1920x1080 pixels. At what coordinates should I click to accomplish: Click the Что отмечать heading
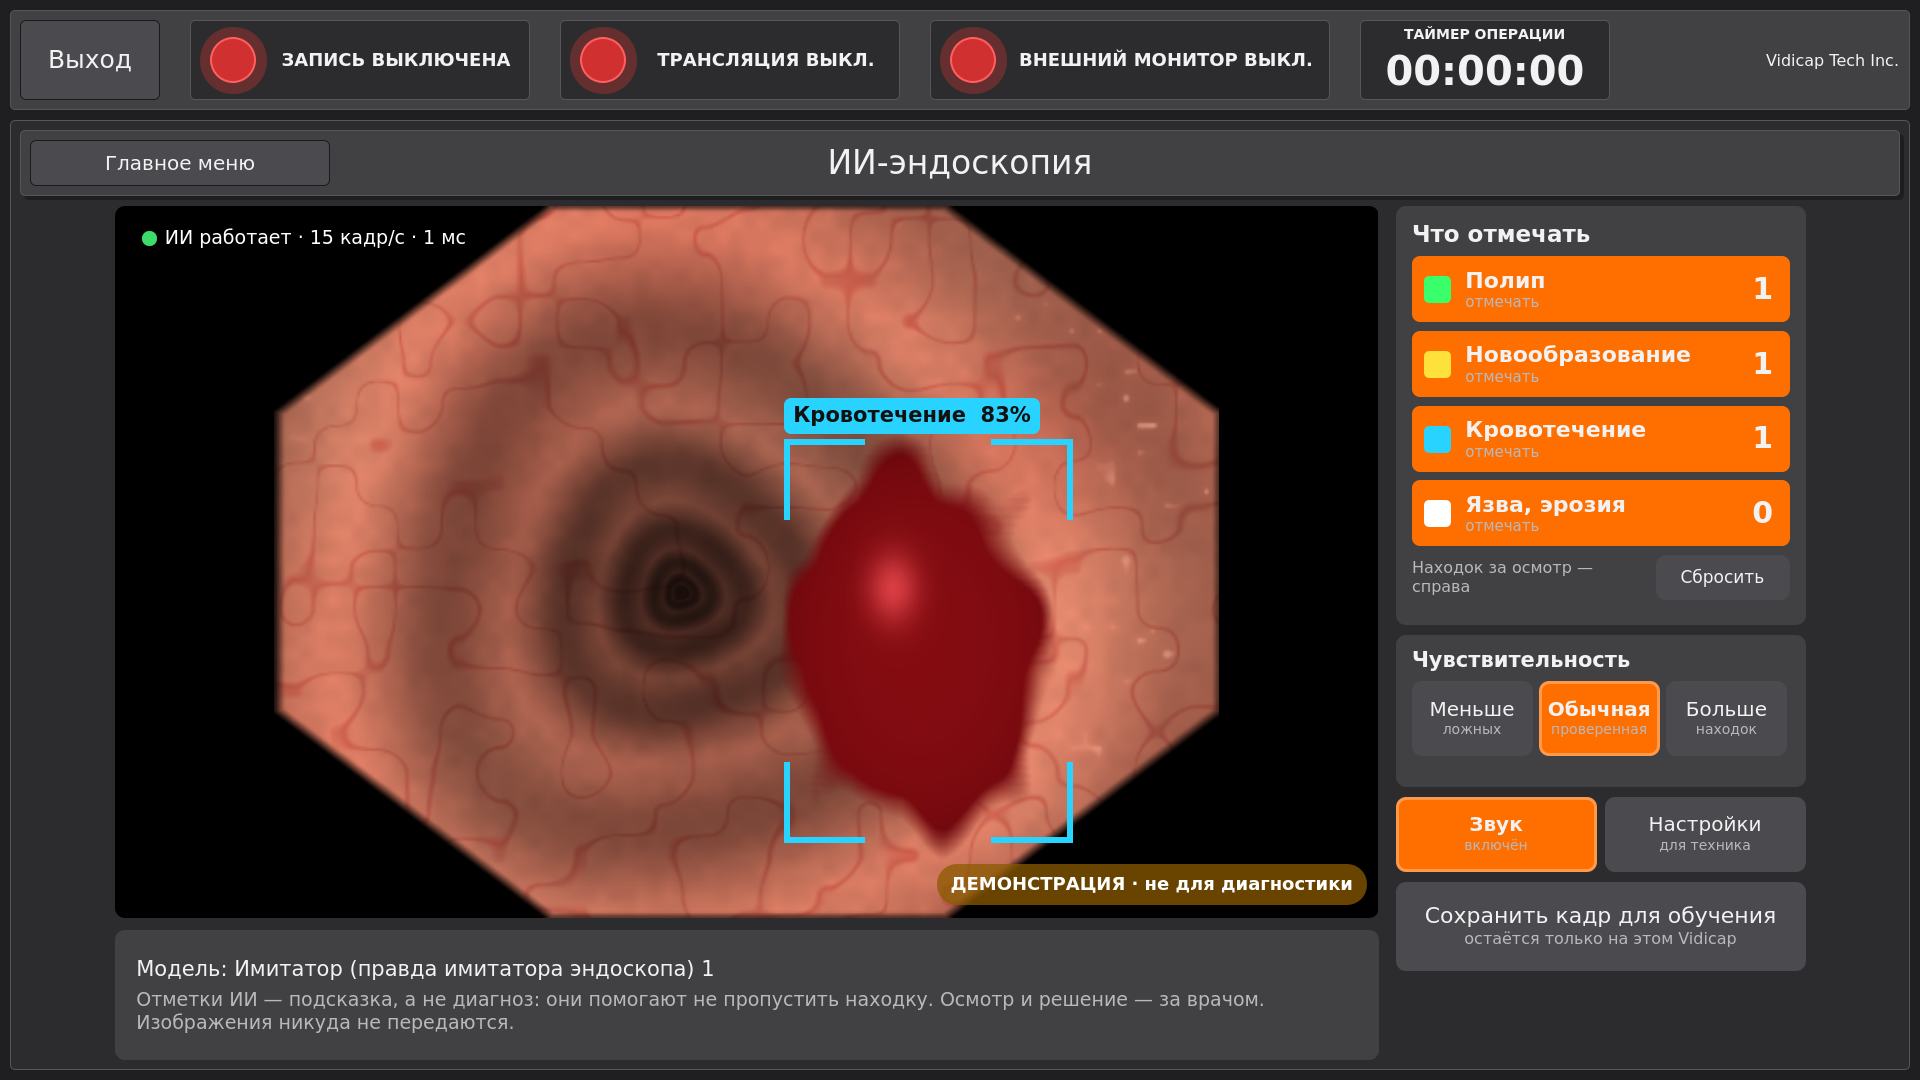coord(1500,234)
